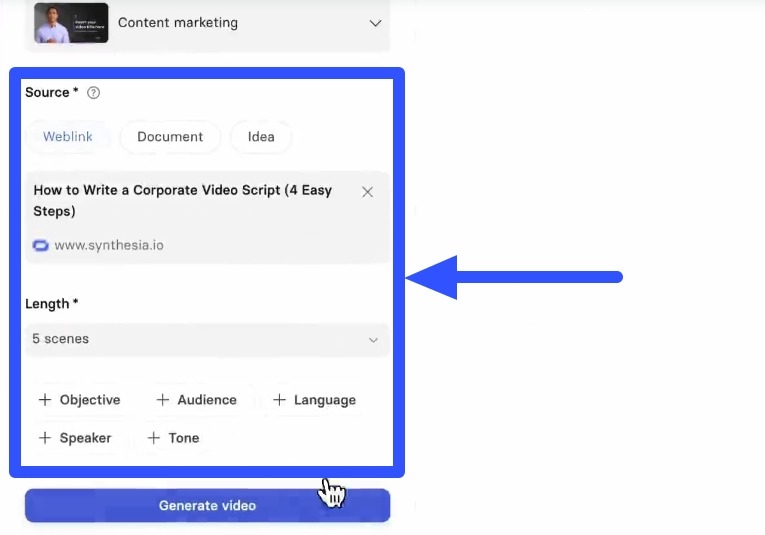Click the chevron in the 5 scenes field
Screen dimensions: 765x535
pyautogui.click(x=373, y=340)
